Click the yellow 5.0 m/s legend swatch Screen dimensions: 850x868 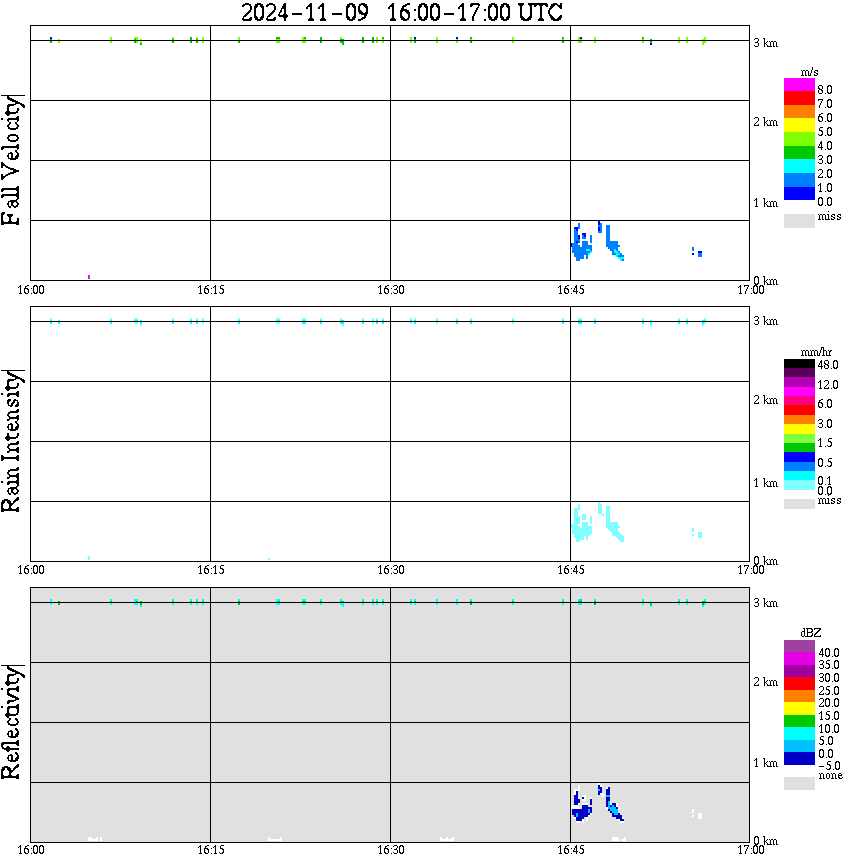click(799, 126)
